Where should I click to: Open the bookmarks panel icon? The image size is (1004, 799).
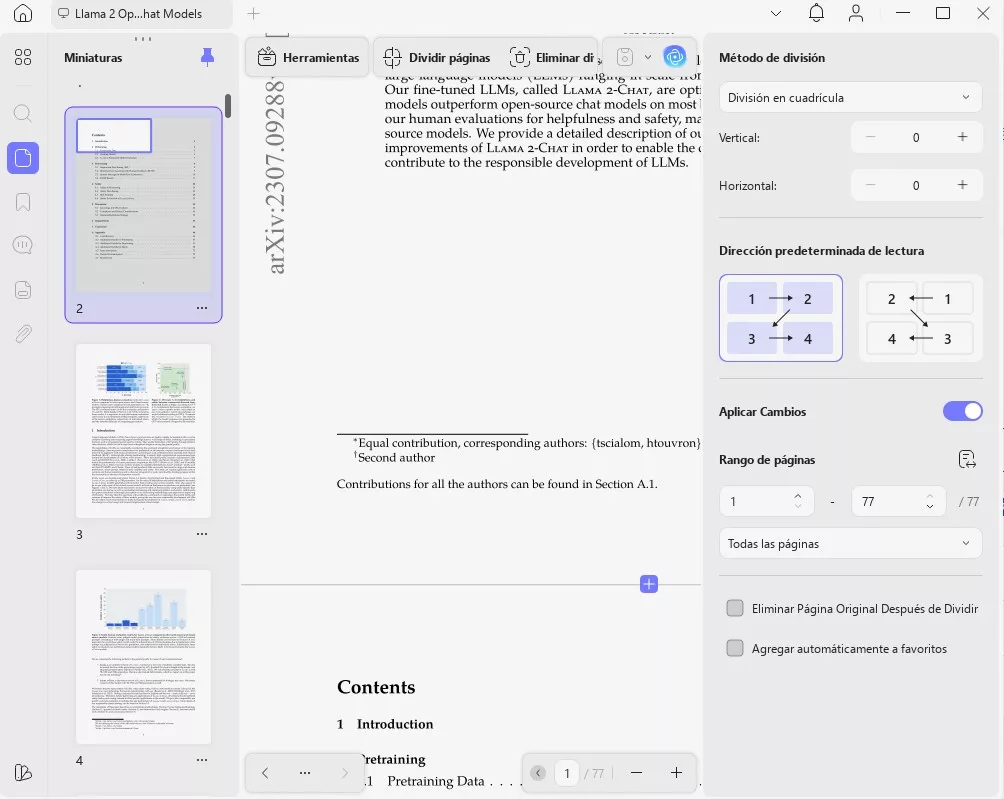(x=22, y=202)
